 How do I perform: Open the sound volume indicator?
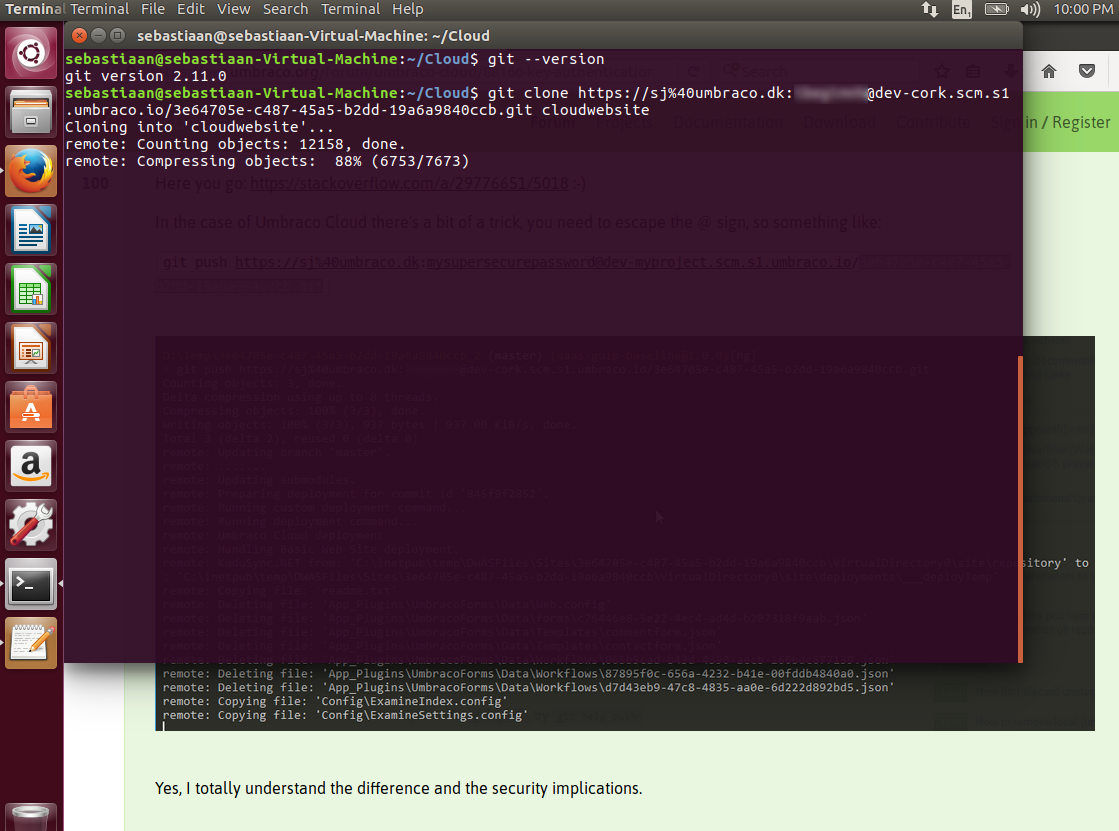click(1030, 9)
